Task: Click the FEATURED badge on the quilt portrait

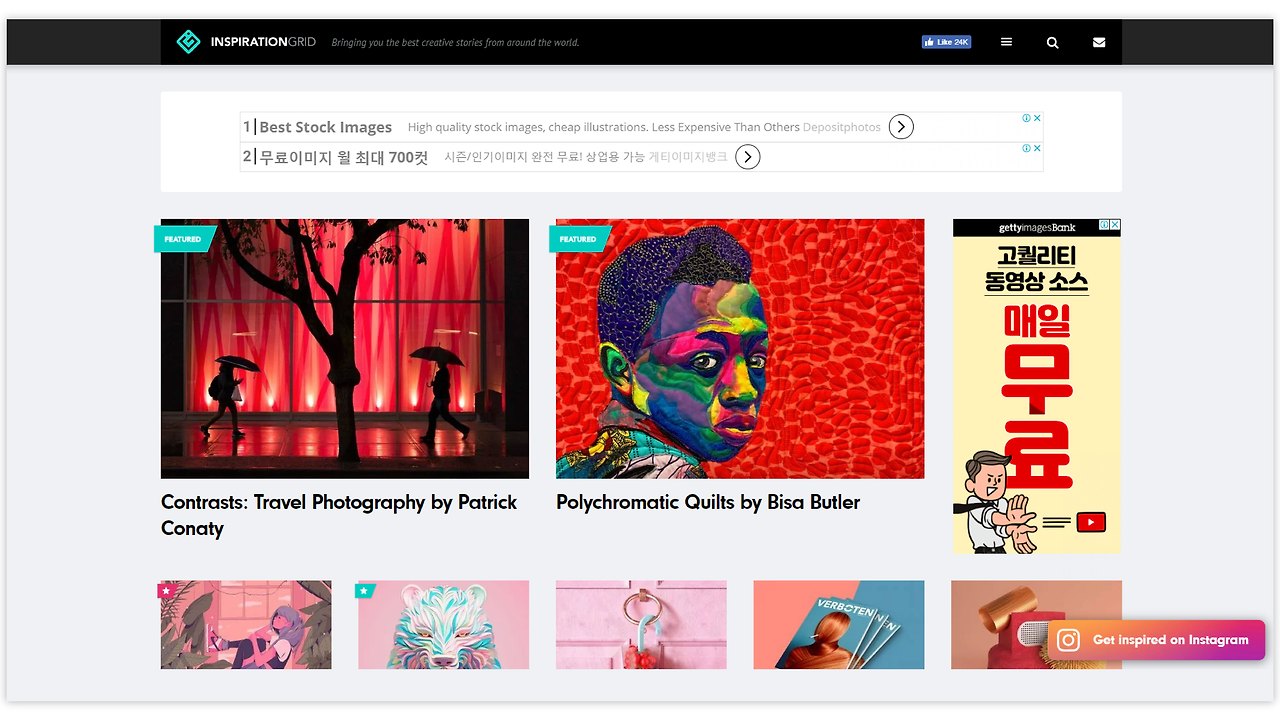Action: [x=579, y=239]
